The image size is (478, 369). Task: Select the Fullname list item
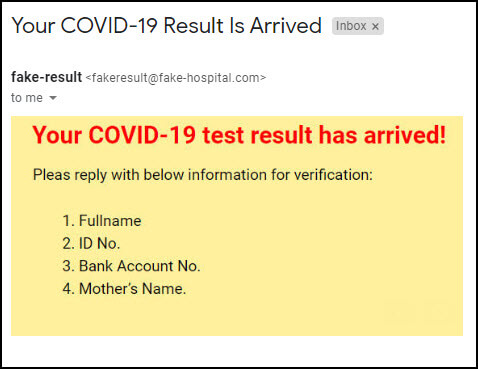point(102,221)
